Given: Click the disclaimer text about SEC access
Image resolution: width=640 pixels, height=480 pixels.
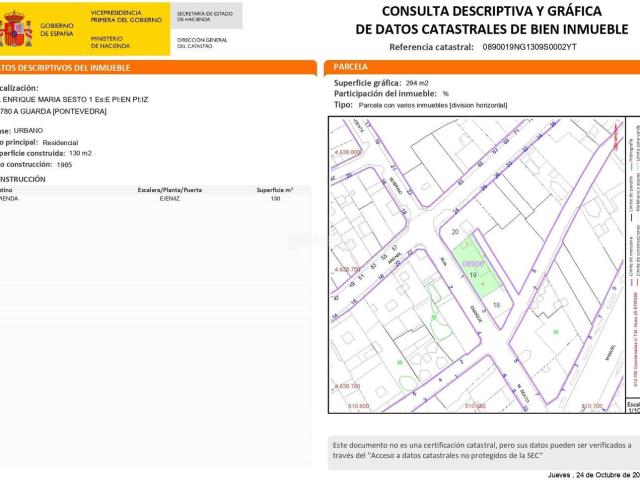Looking at the screenshot, I should 481,449.
